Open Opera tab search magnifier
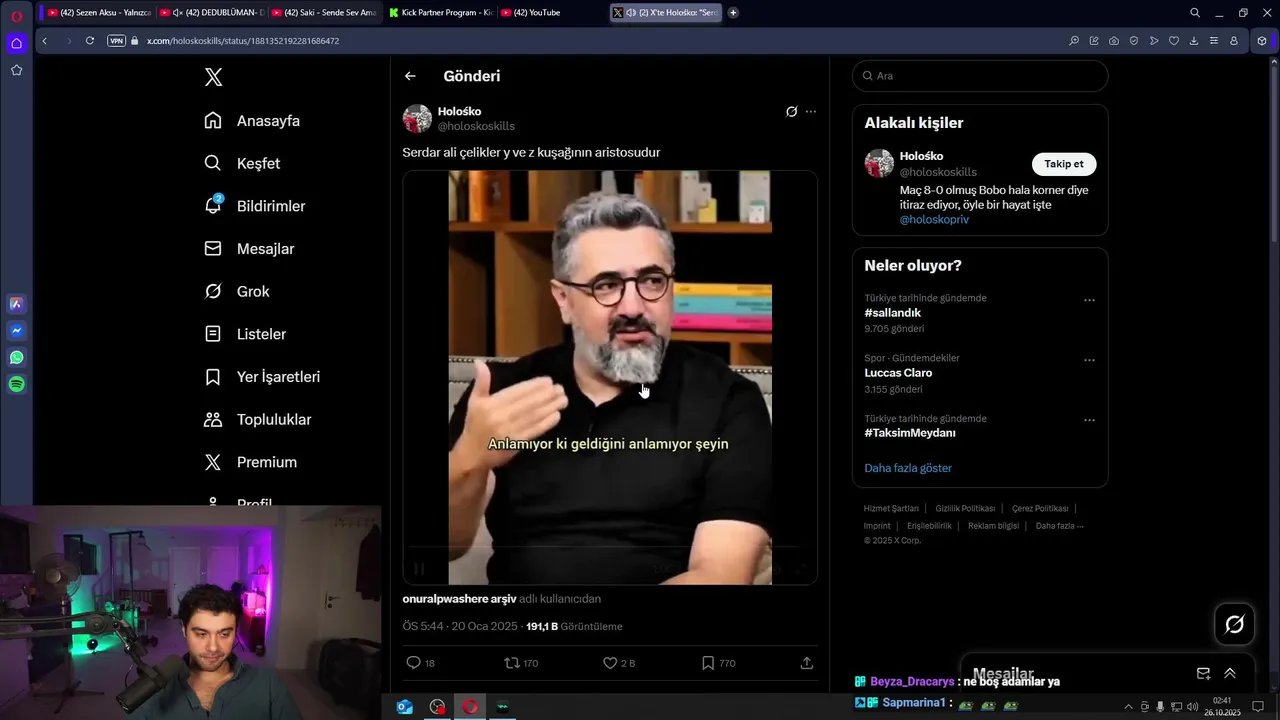 (1194, 13)
